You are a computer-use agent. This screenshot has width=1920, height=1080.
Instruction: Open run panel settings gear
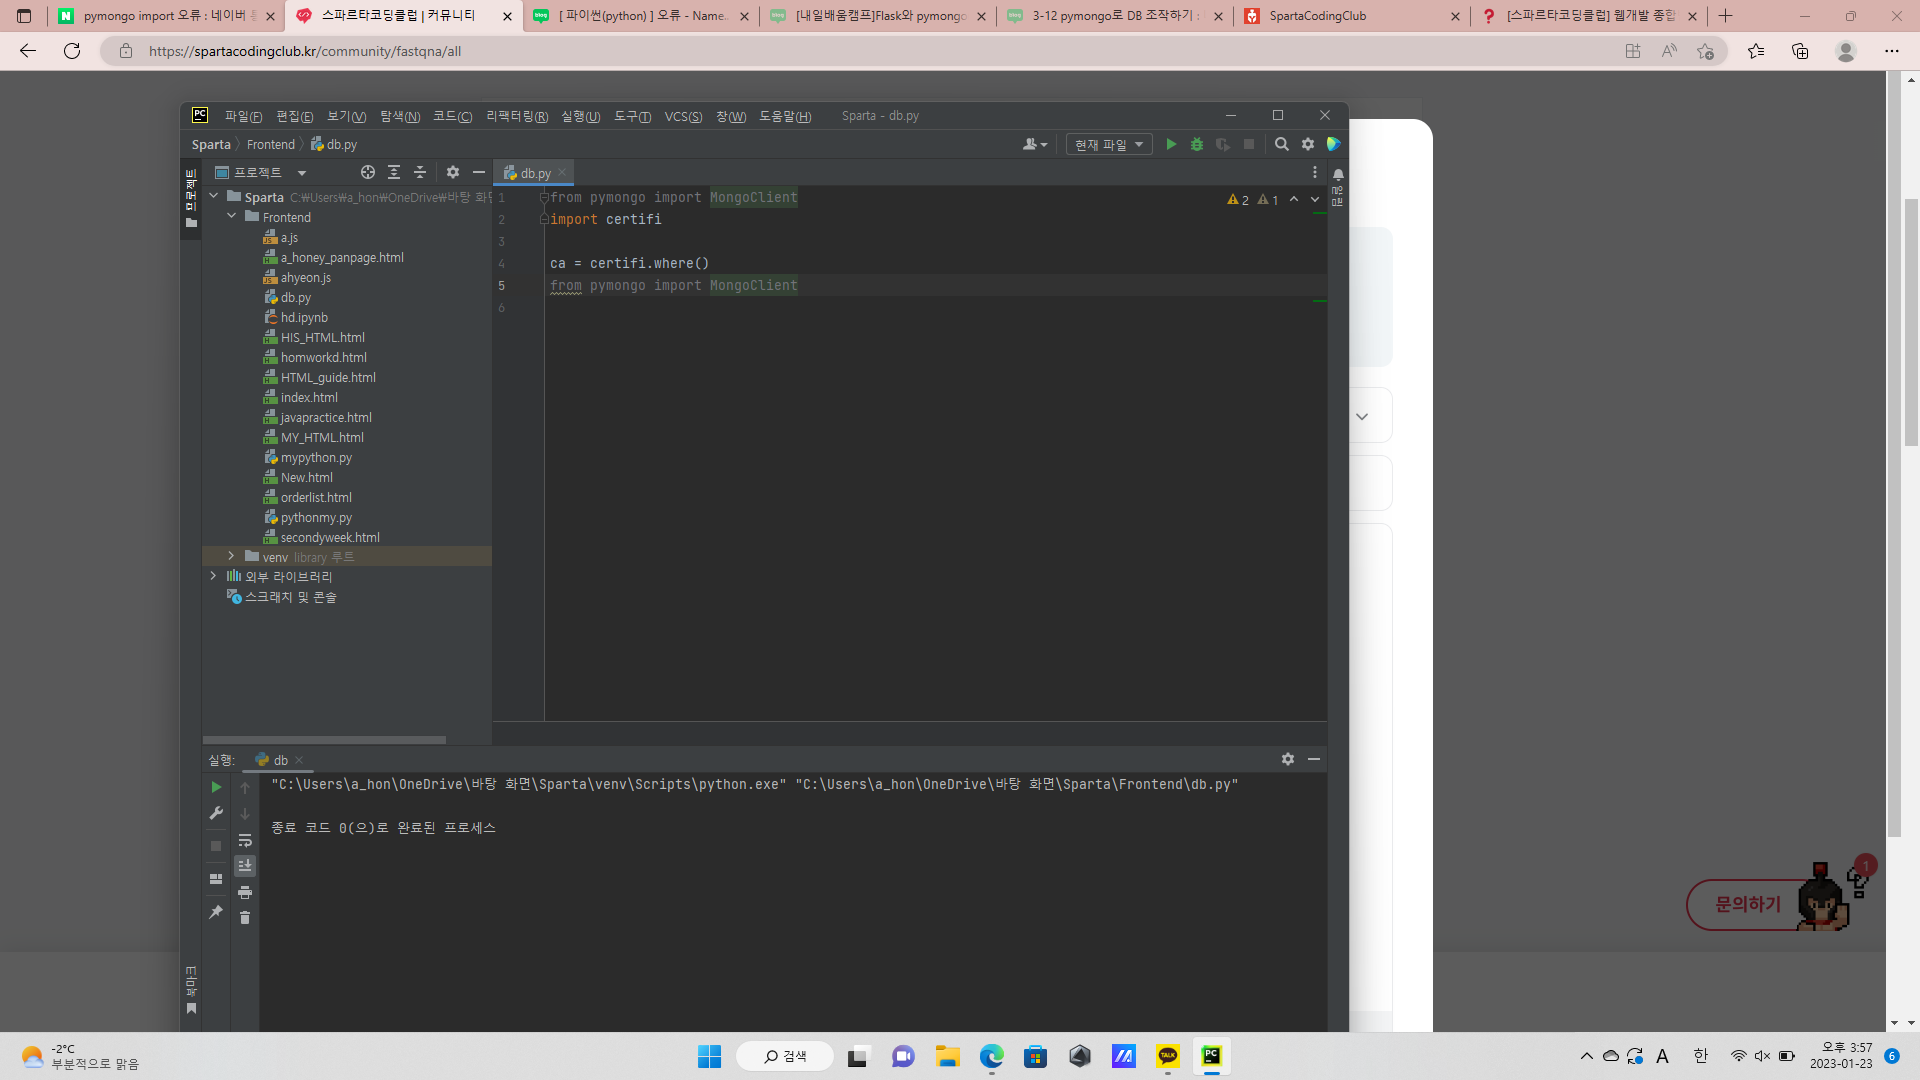[x=1288, y=760]
